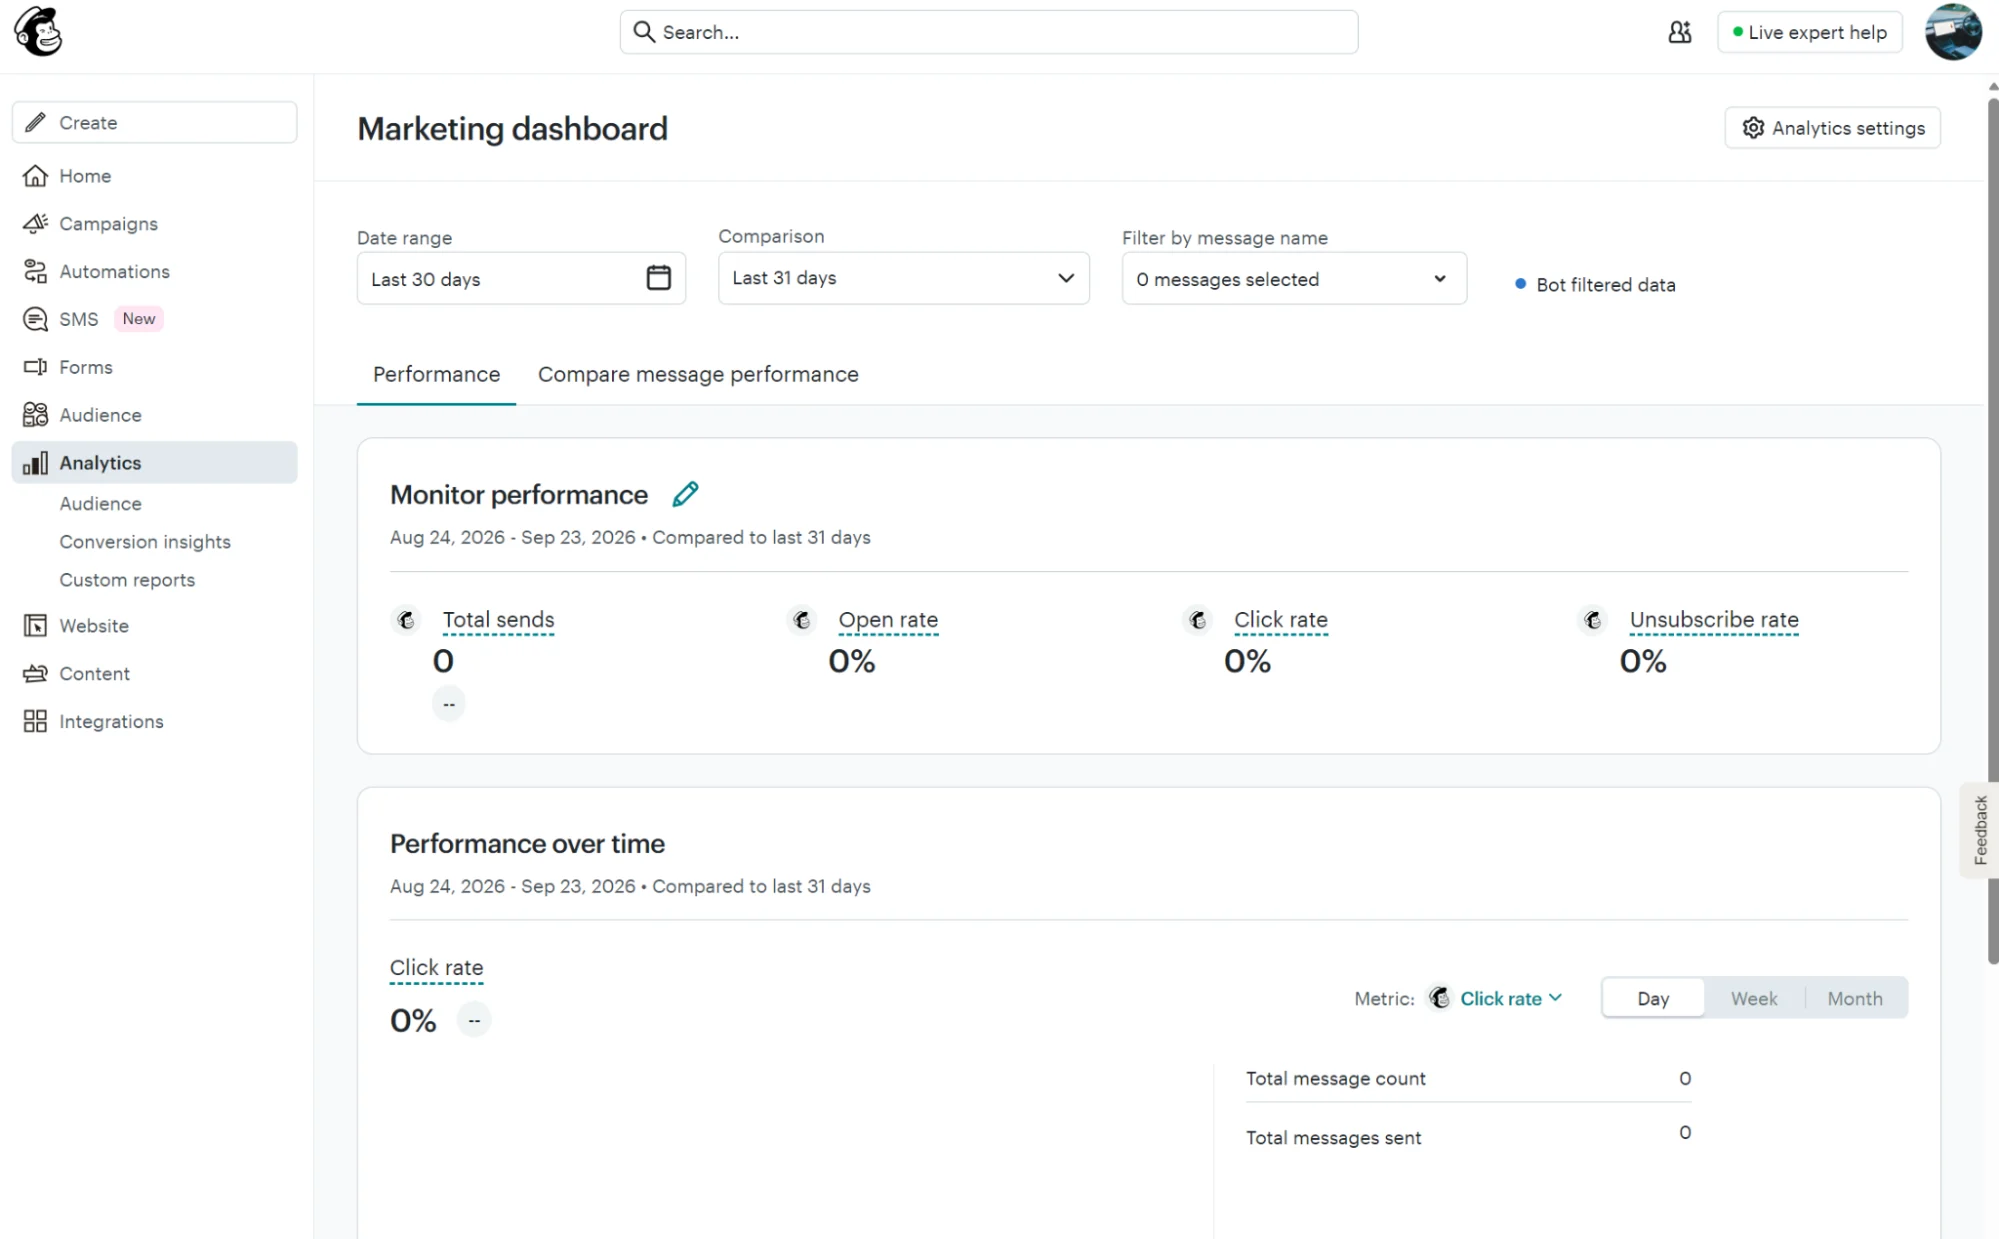Click the Analytics bar chart icon
Image resolution: width=1999 pixels, height=1239 pixels.
pyautogui.click(x=35, y=463)
